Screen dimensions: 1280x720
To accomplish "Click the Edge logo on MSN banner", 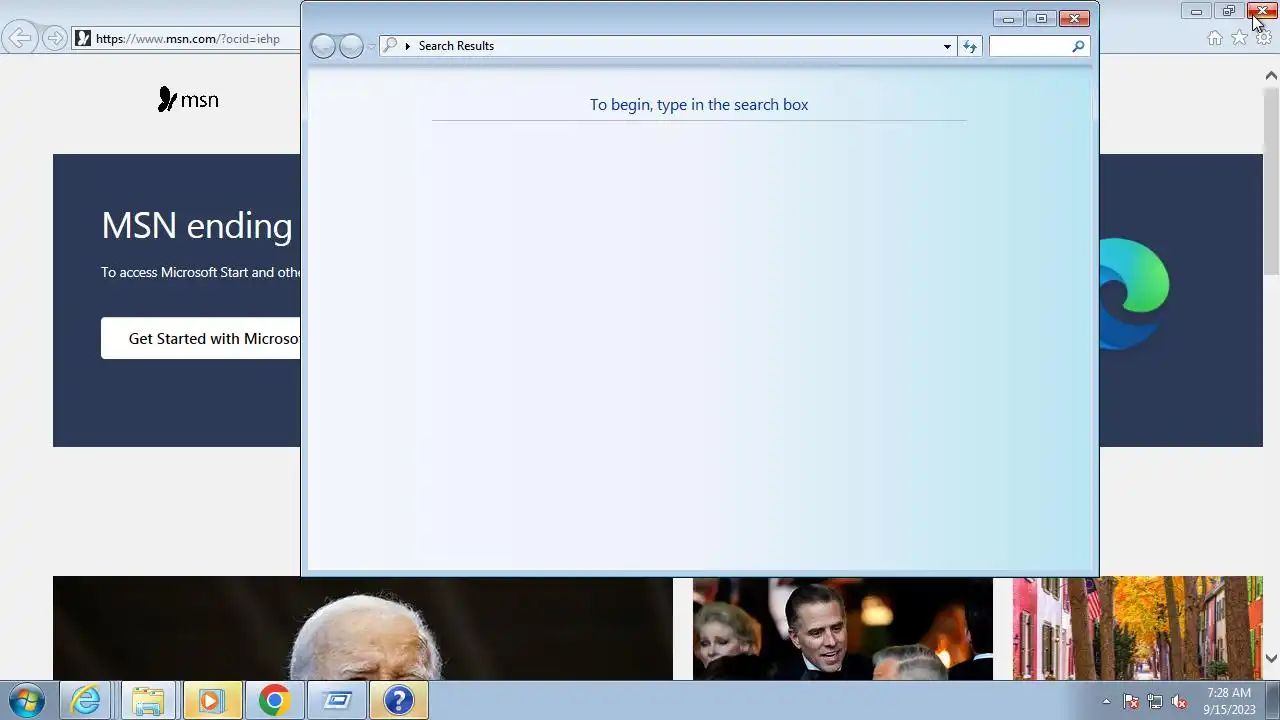I will 1134,294.
